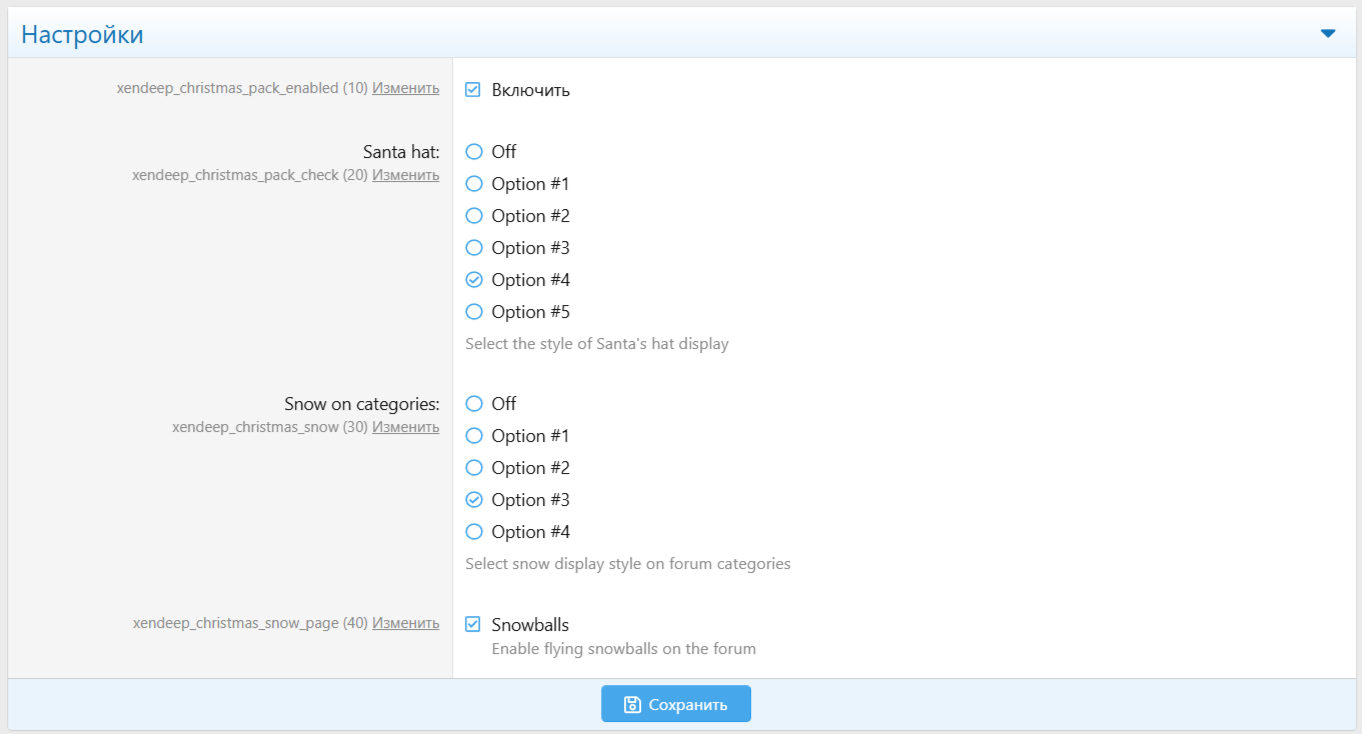
Task: Select Santa hat Off radio button
Action: (x=474, y=152)
